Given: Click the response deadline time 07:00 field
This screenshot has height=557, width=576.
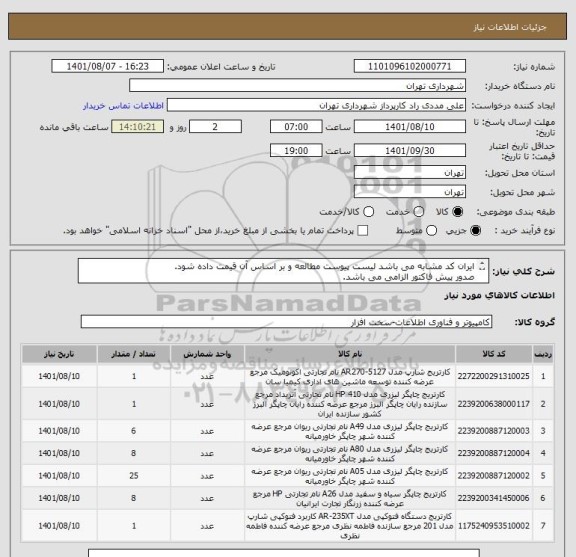Looking at the screenshot, I should [x=296, y=127].
